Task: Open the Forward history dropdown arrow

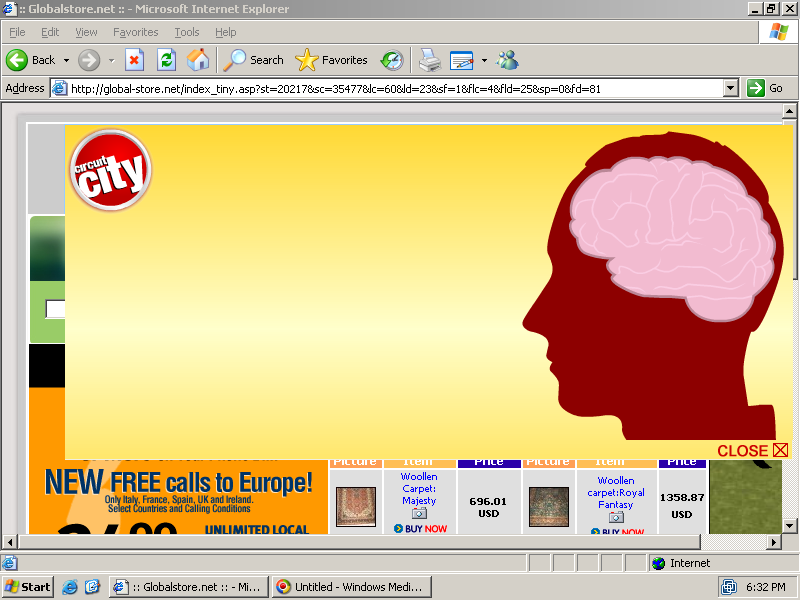Action: (111, 60)
